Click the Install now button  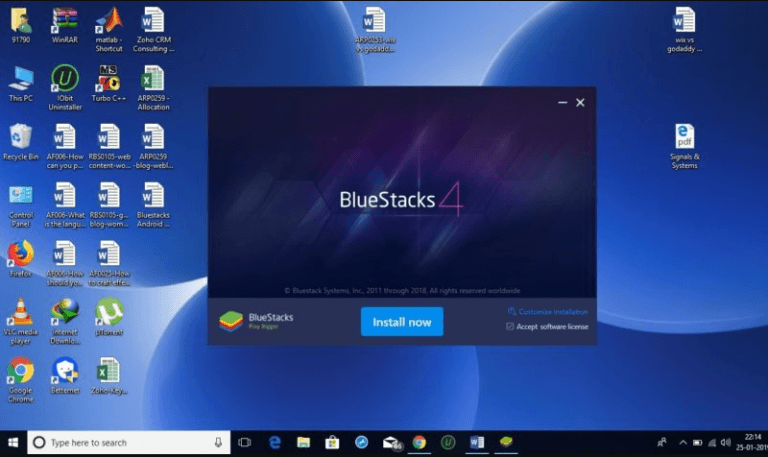401,322
